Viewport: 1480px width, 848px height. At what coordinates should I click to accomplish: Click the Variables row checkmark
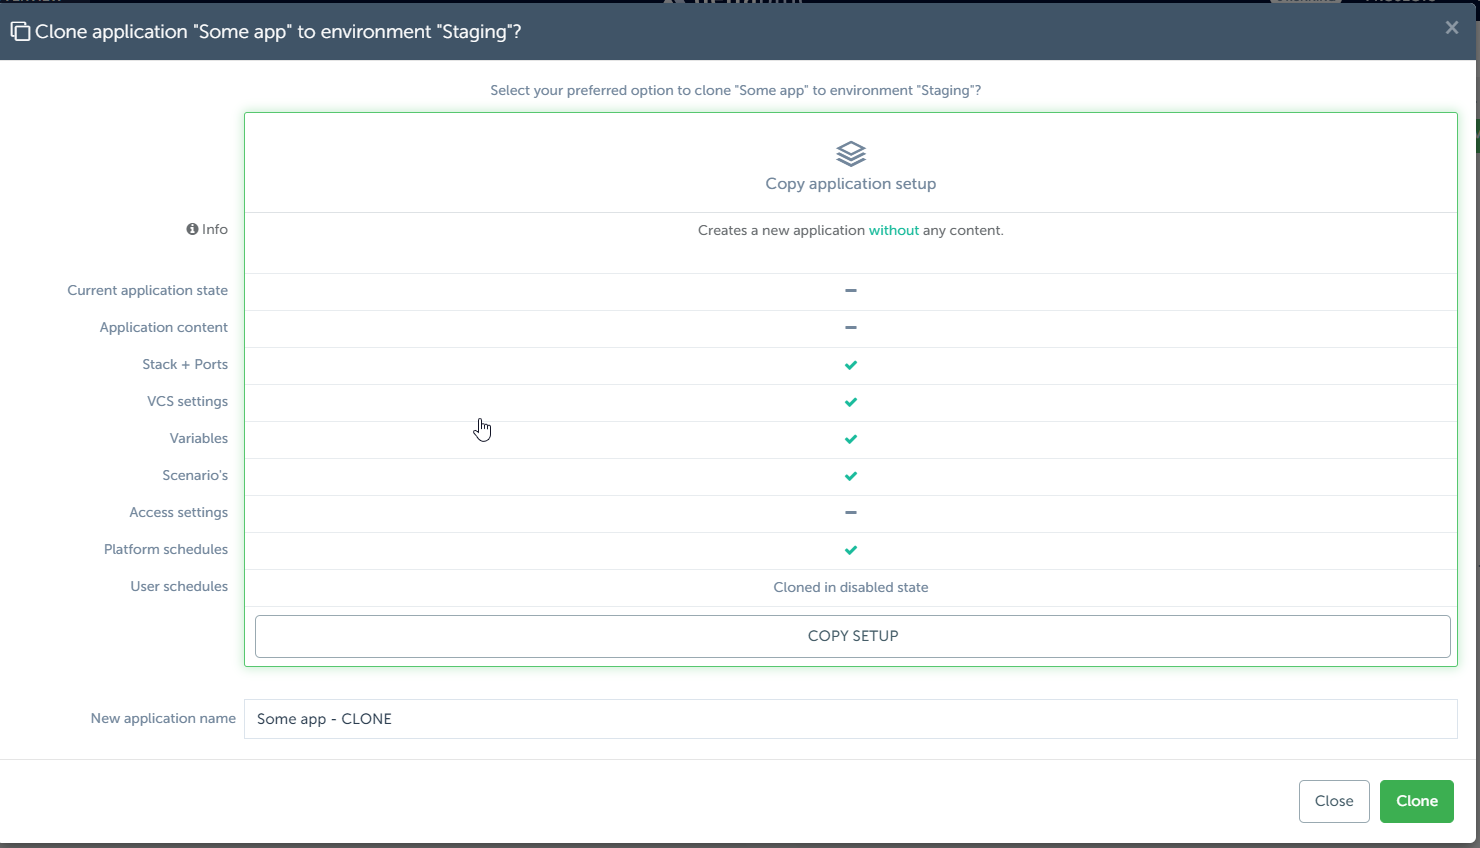[x=851, y=439]
